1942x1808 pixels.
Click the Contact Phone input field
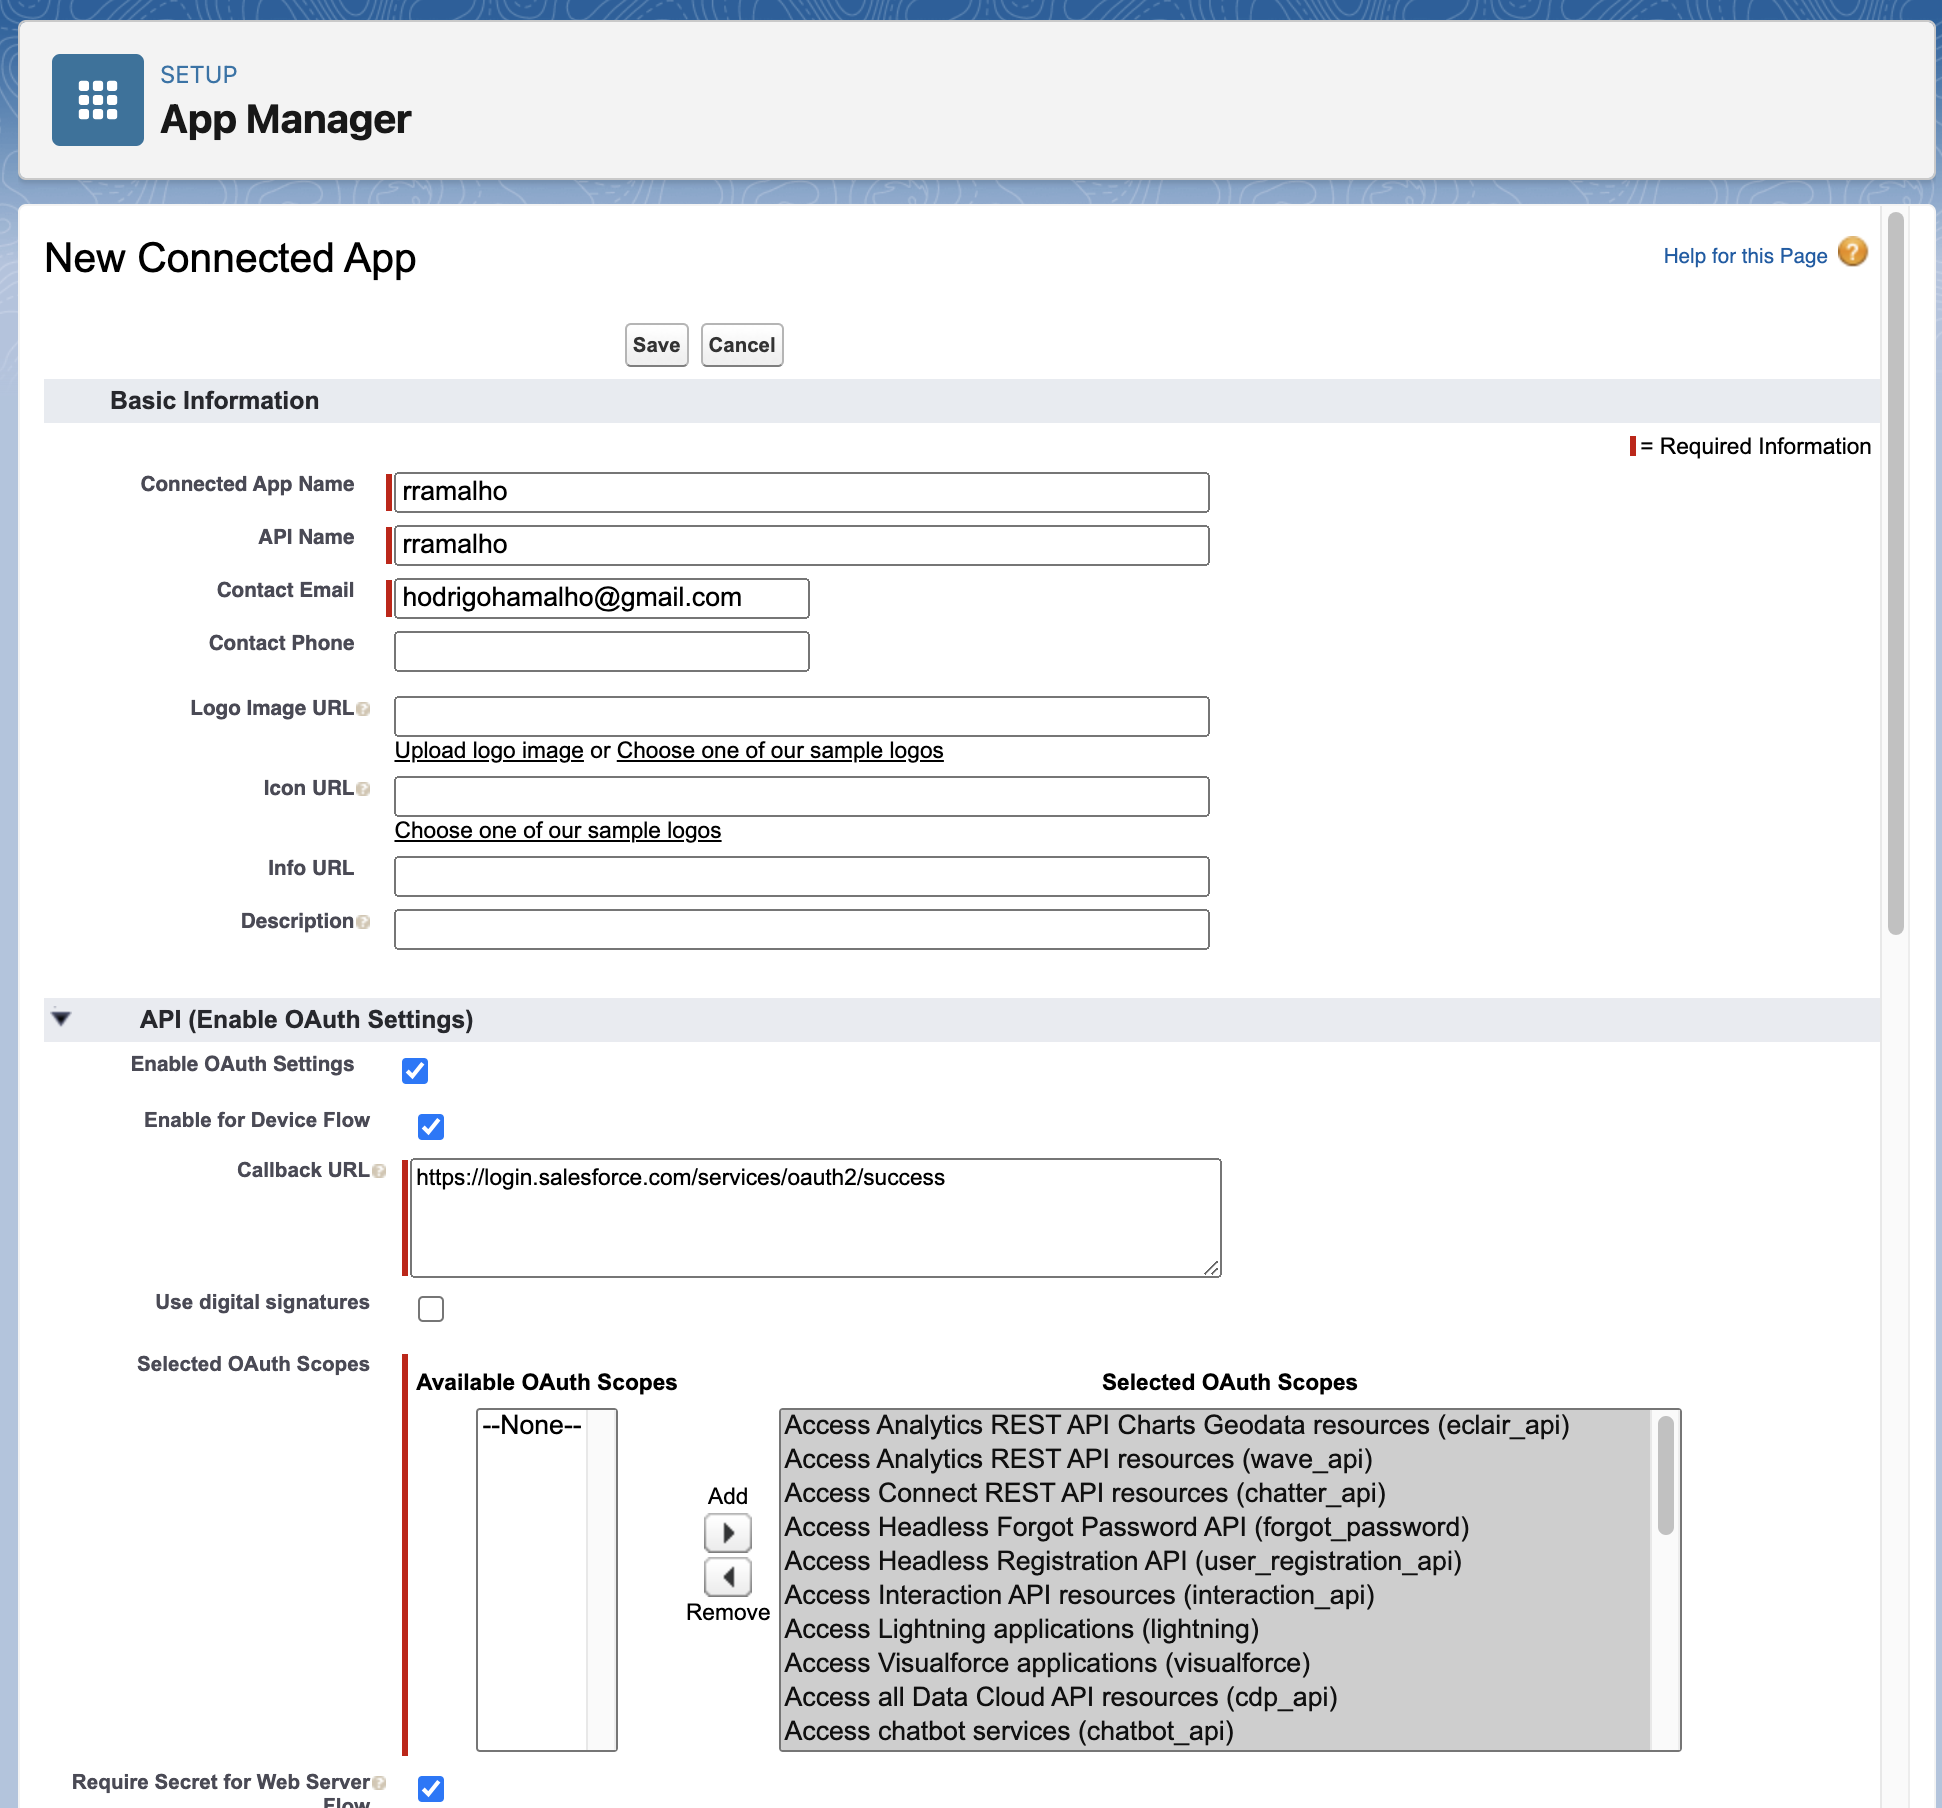601,651
